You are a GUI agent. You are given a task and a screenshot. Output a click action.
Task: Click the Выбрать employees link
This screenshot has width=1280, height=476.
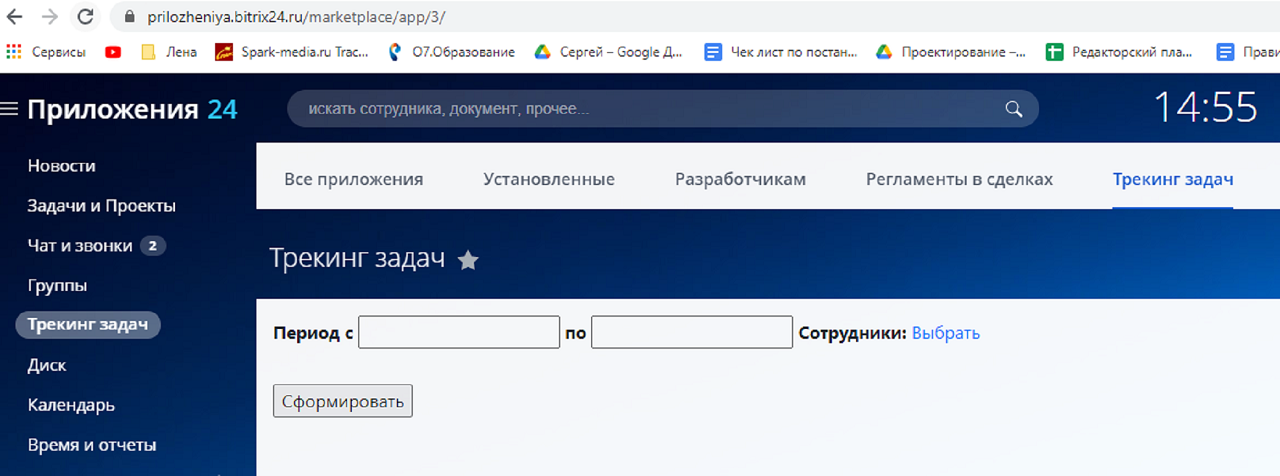pos(946,333)
